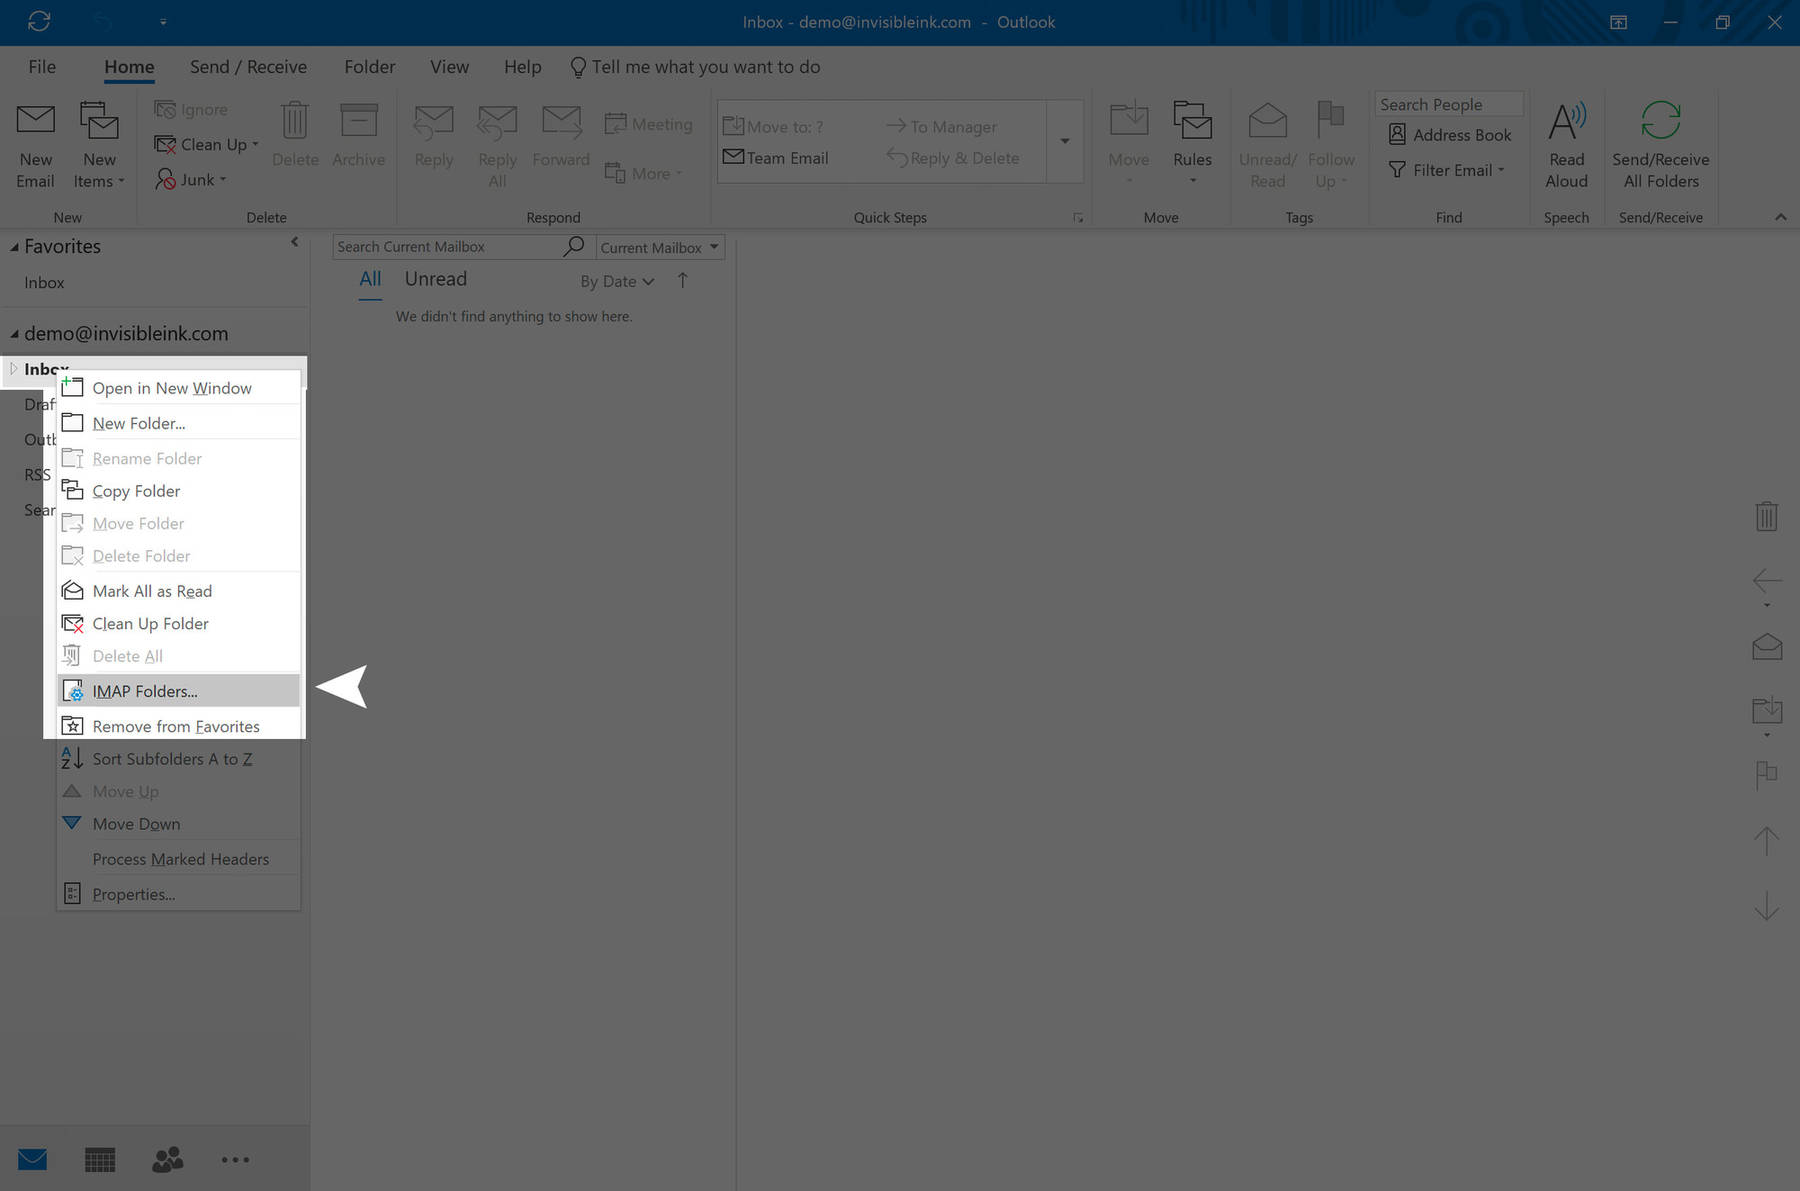Open the Clean Up dropdown
1800x1191 pixels.
206,145
